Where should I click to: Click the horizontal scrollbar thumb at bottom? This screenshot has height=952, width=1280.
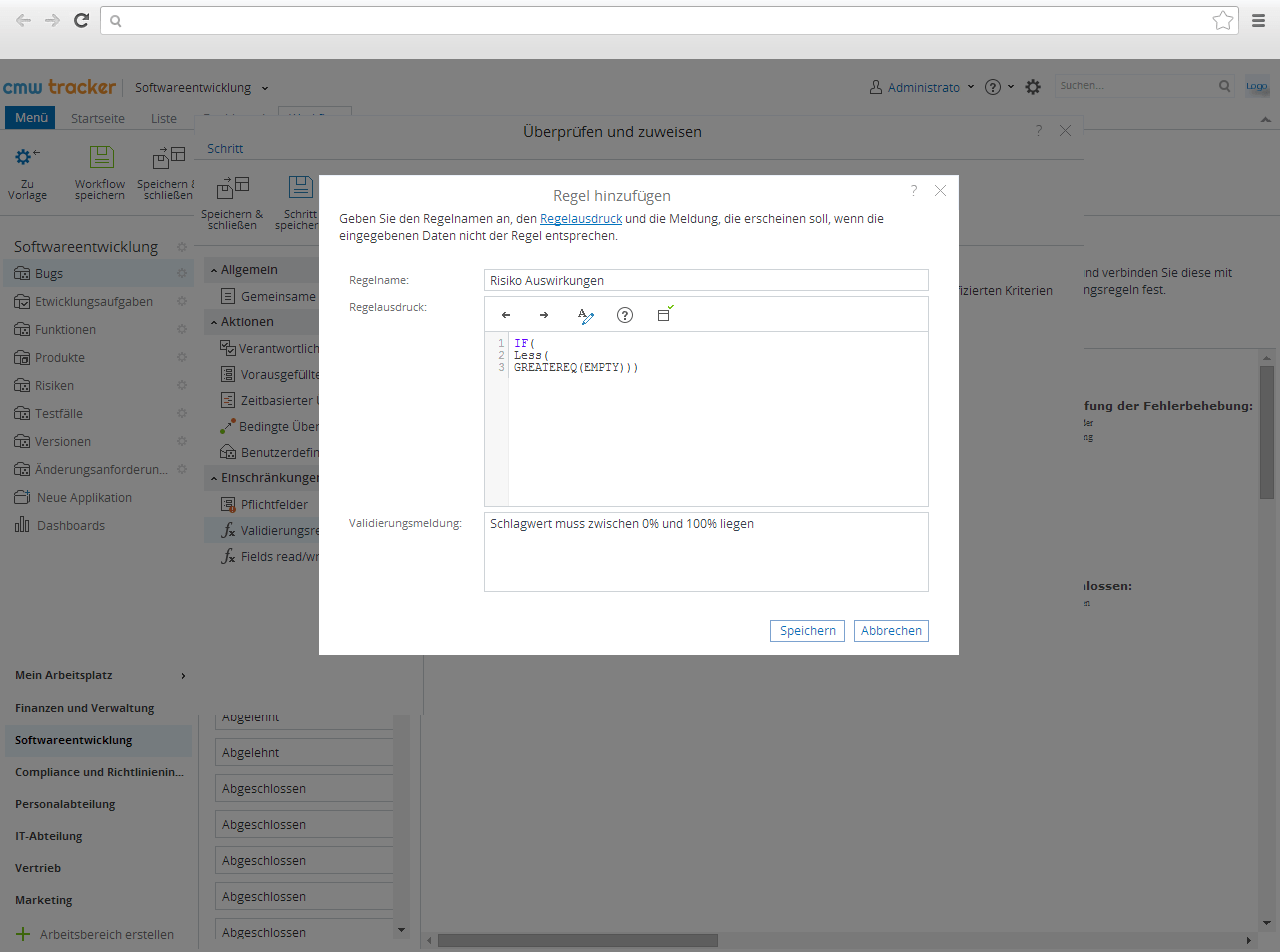pos(576,941)
